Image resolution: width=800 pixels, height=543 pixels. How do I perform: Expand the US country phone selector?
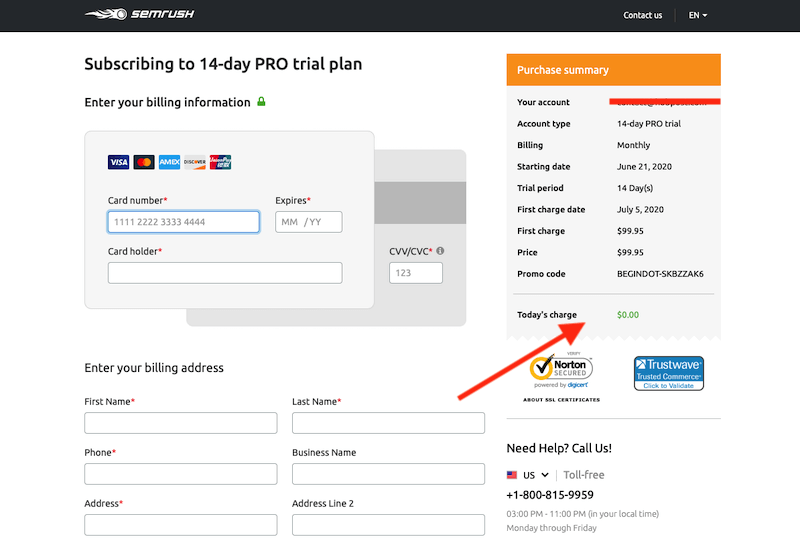point(536,475)
